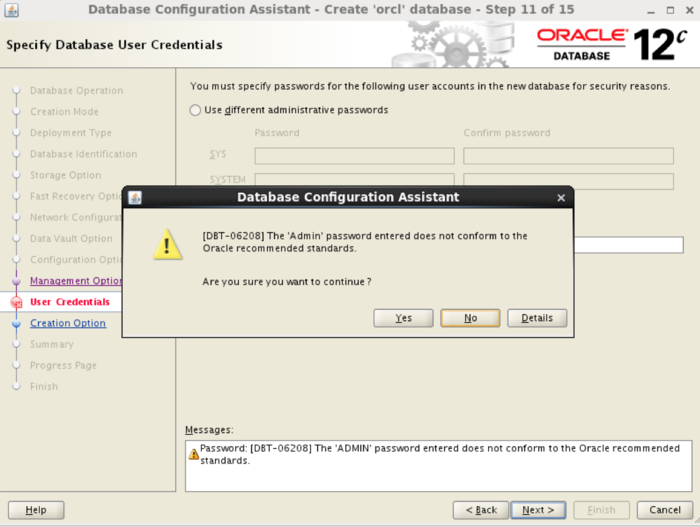Choose No in the warning dialog
The height and width of the screenshot is (527, 700).
pos(470,318)
